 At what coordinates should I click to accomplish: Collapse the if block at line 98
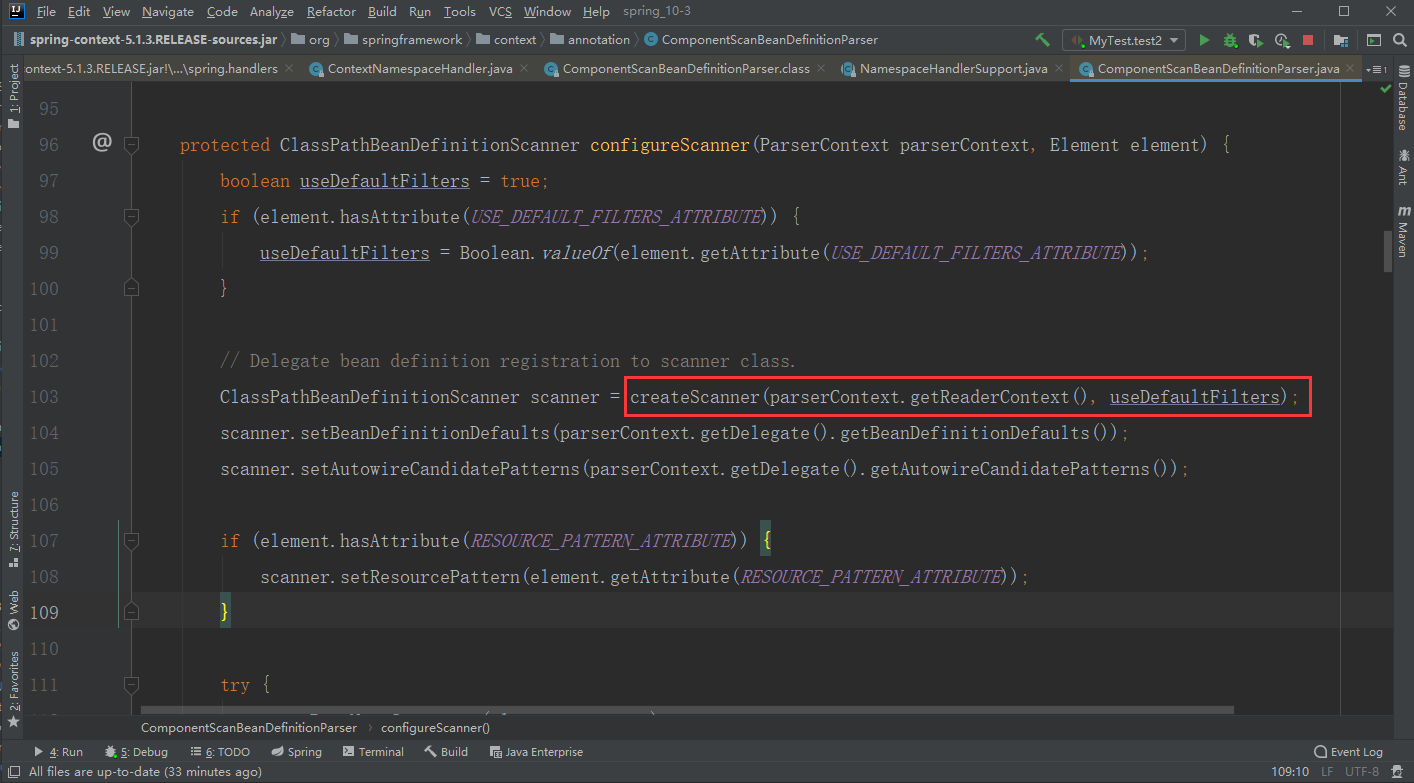click(x=131, y=217)
